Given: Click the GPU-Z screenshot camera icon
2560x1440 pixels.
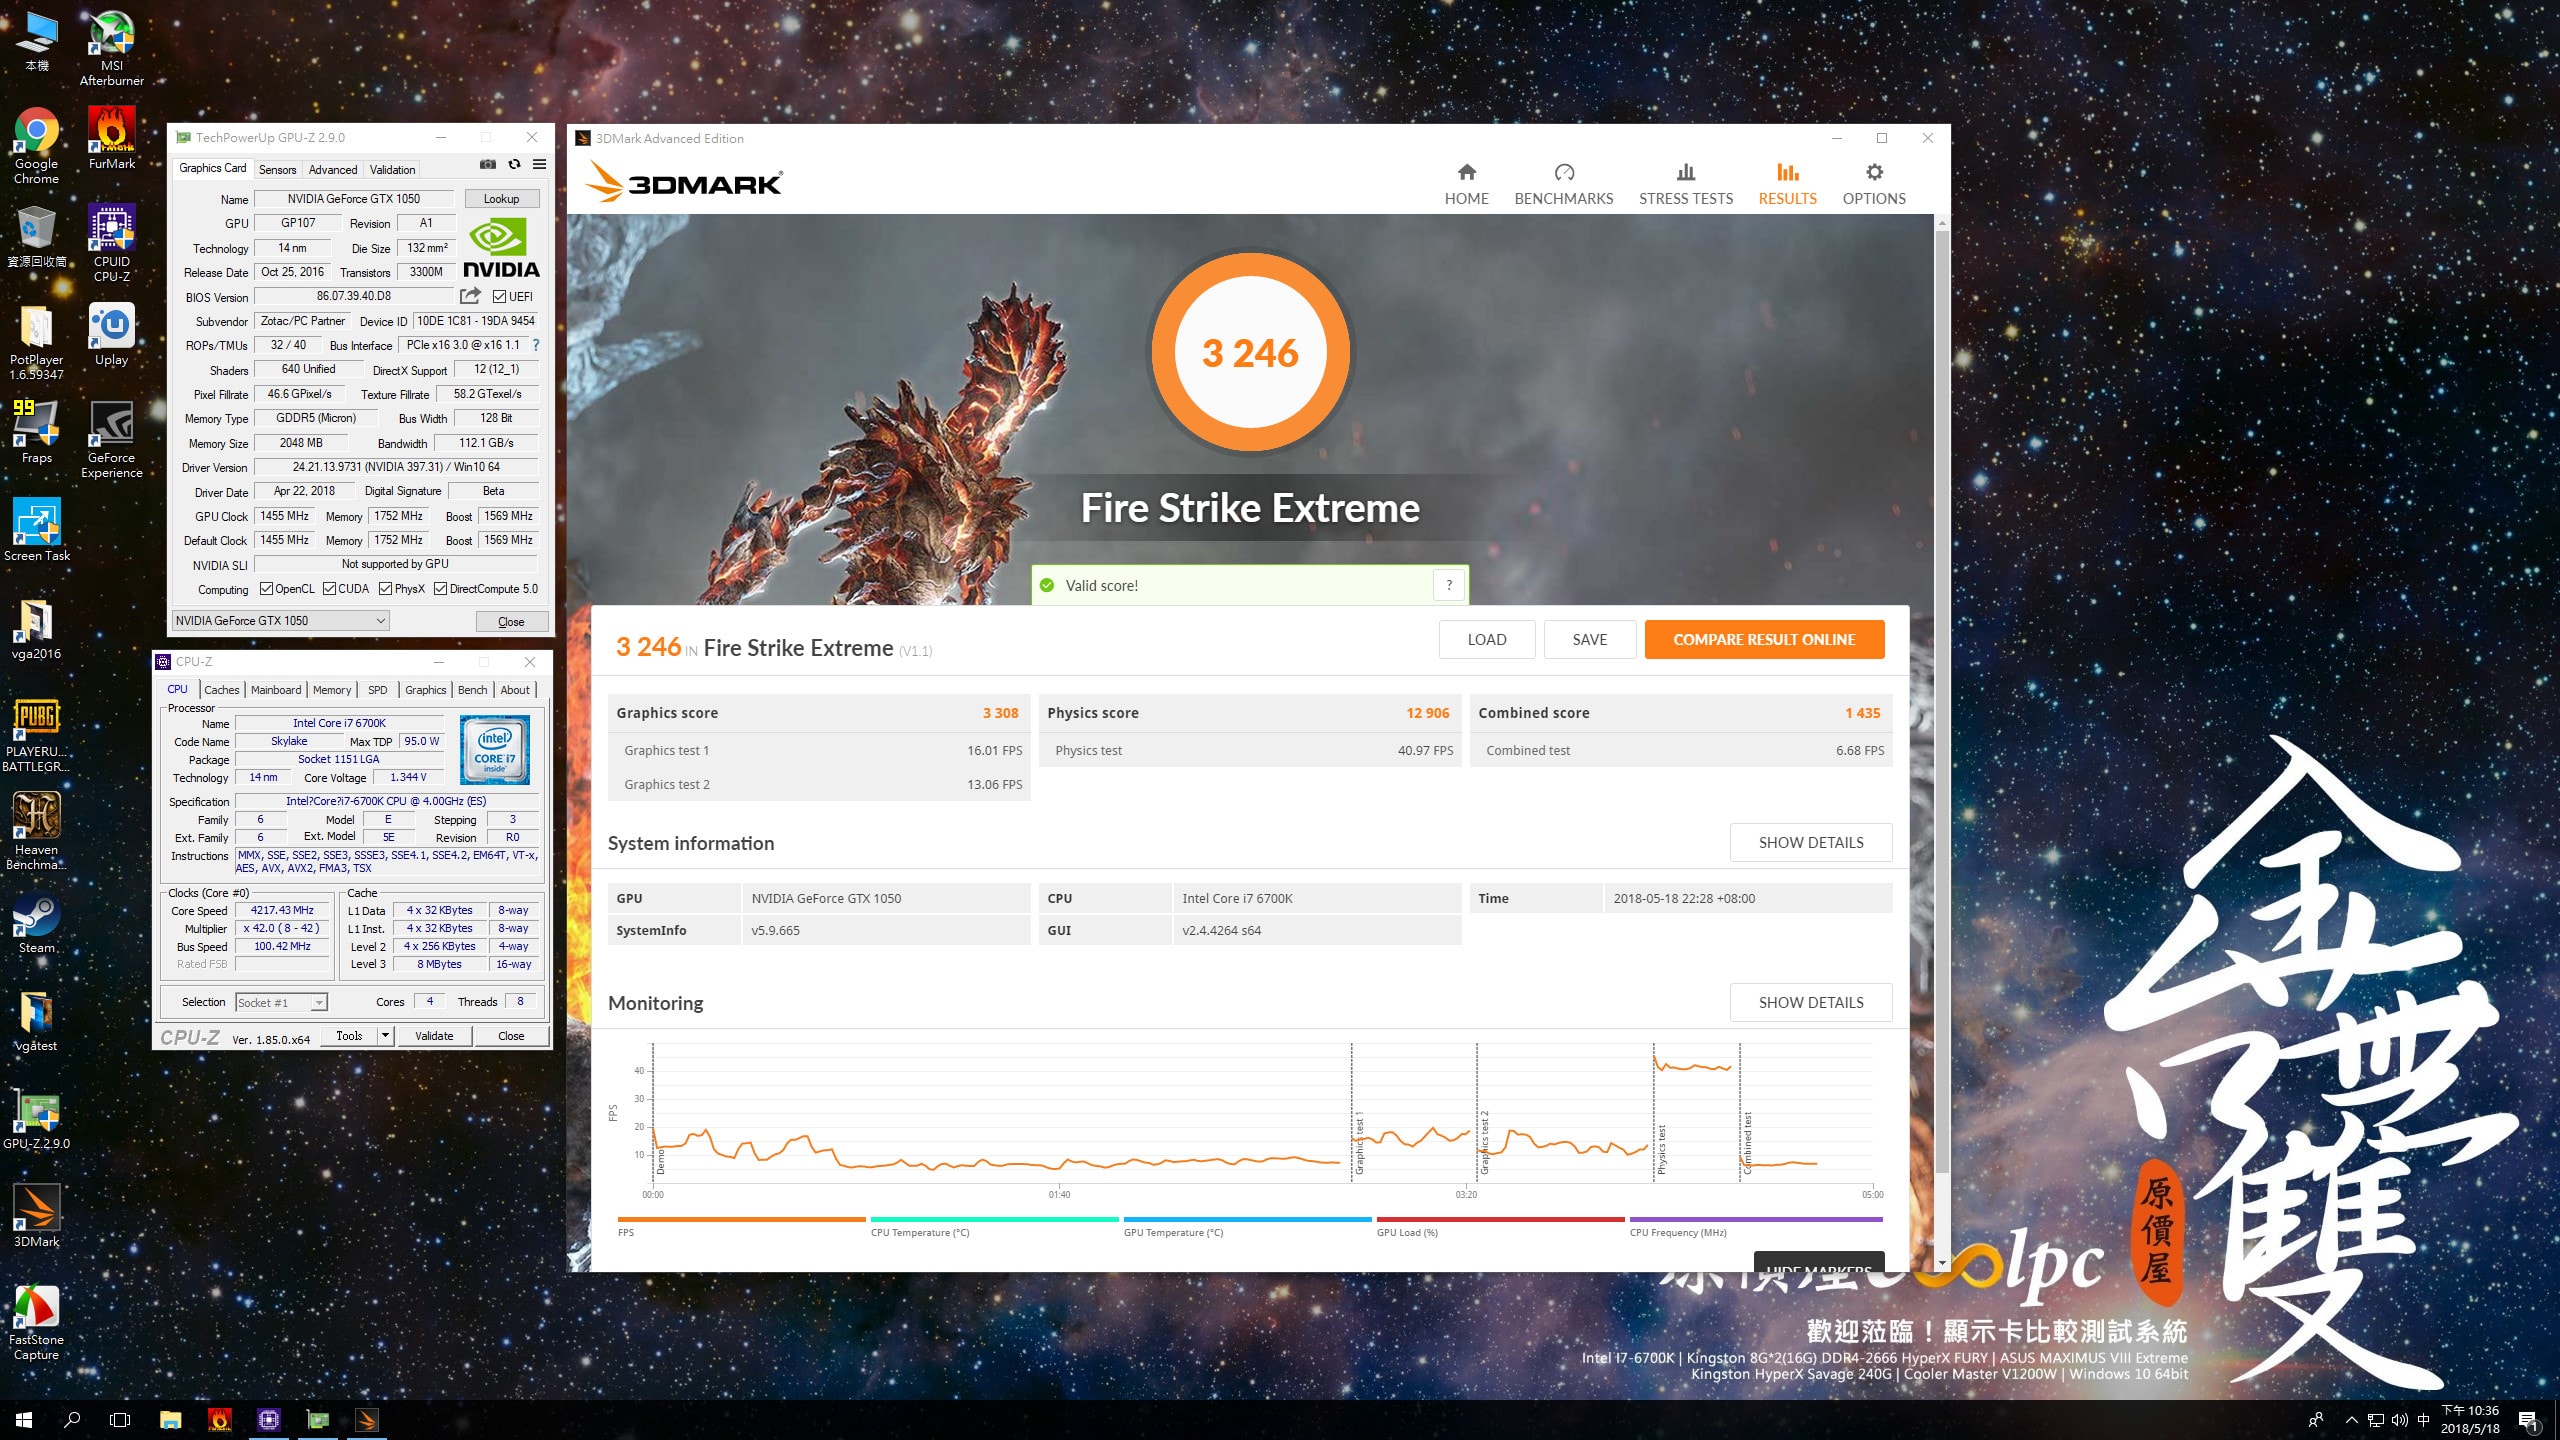Looking at the screenshot, I should (488, 165).
